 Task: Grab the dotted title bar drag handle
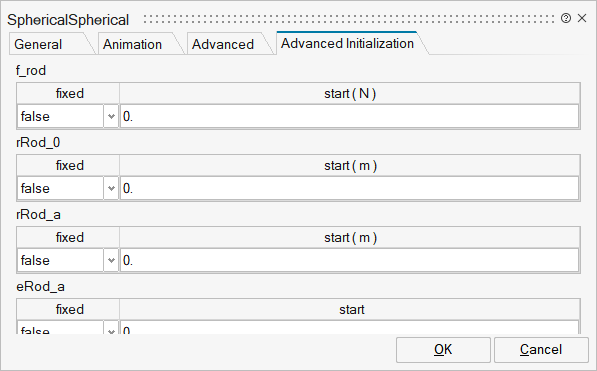coord(349,19)
